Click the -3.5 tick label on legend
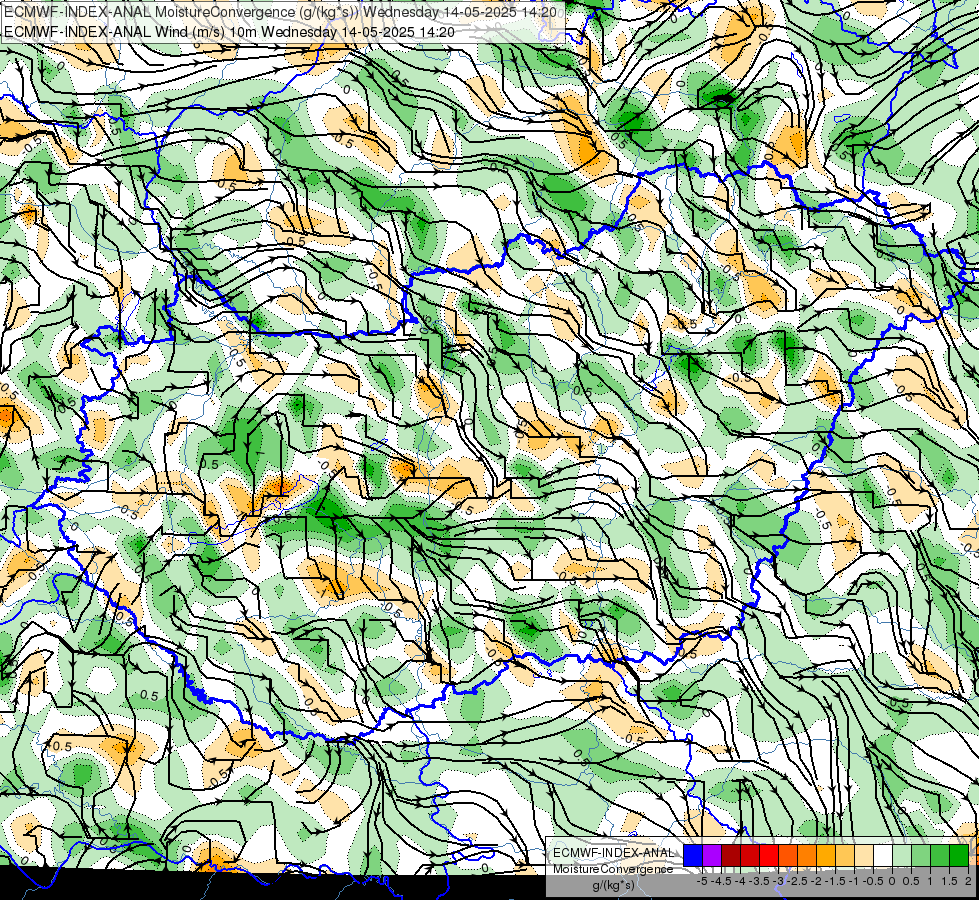 pos(760,881)
